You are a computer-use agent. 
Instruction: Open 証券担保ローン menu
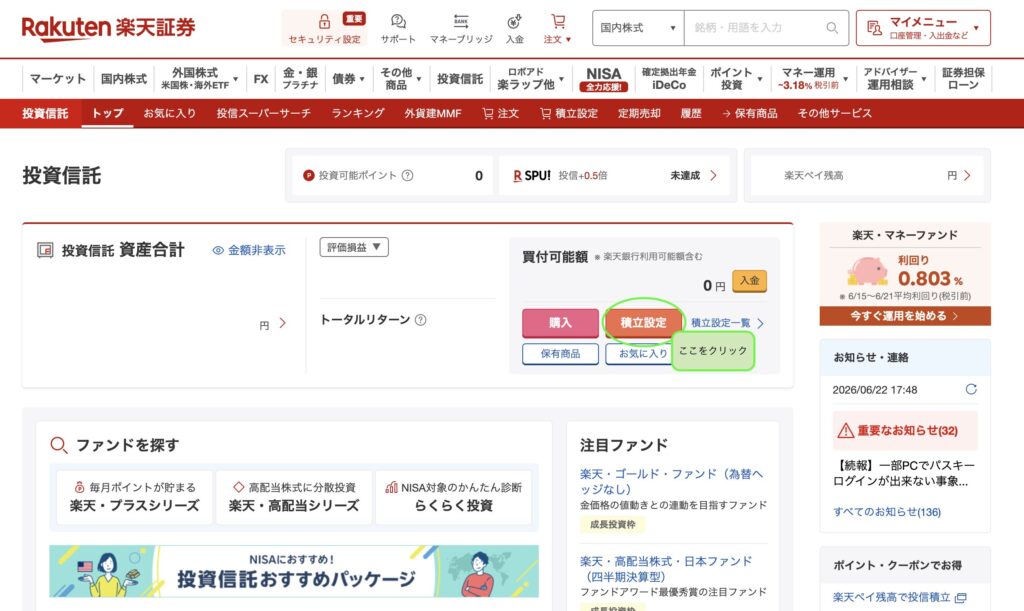point(963,78)
